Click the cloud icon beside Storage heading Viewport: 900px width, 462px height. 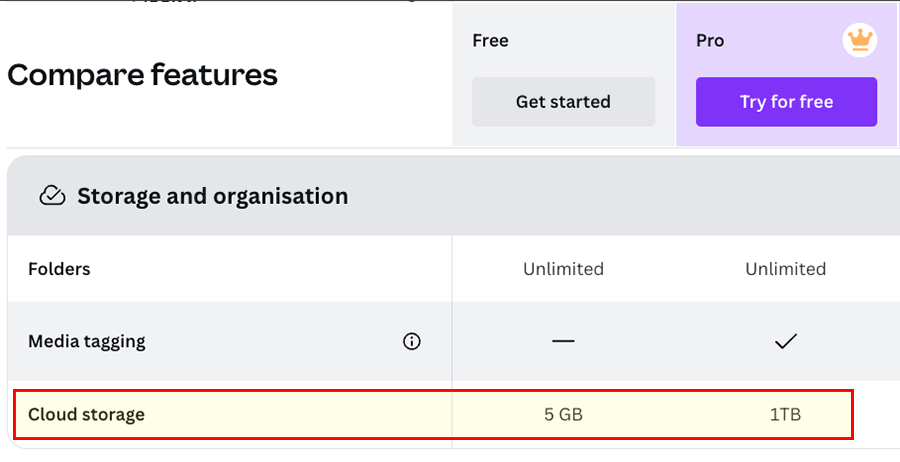tap(52, 196)
